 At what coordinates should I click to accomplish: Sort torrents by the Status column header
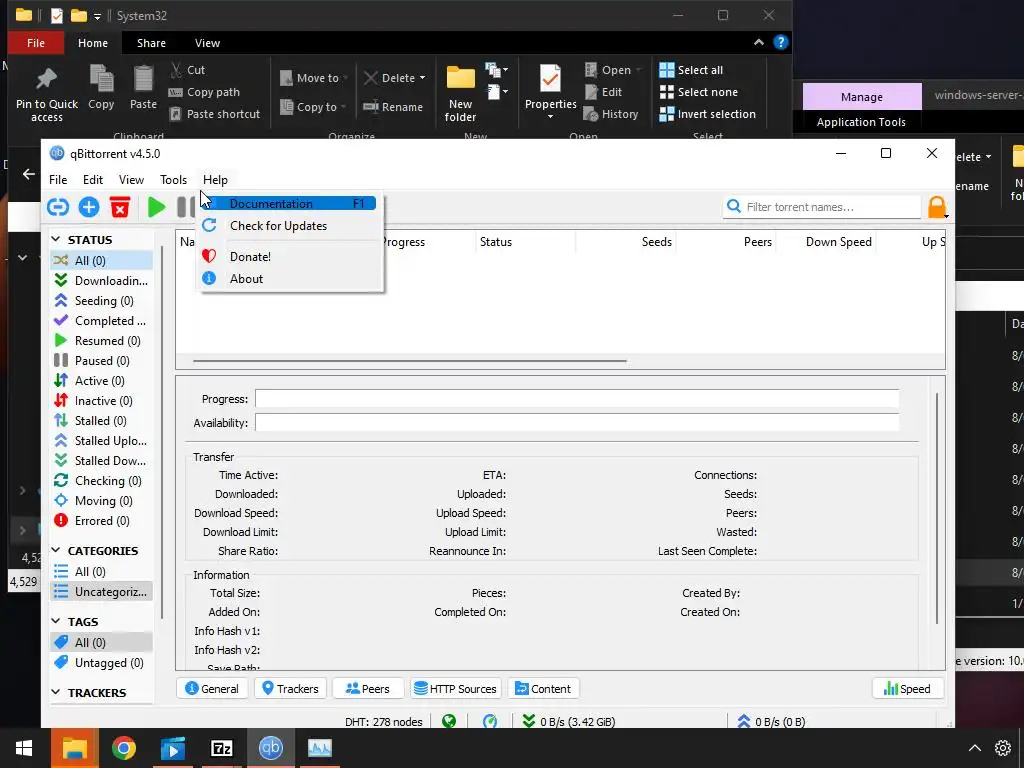[x=496, y=242]
